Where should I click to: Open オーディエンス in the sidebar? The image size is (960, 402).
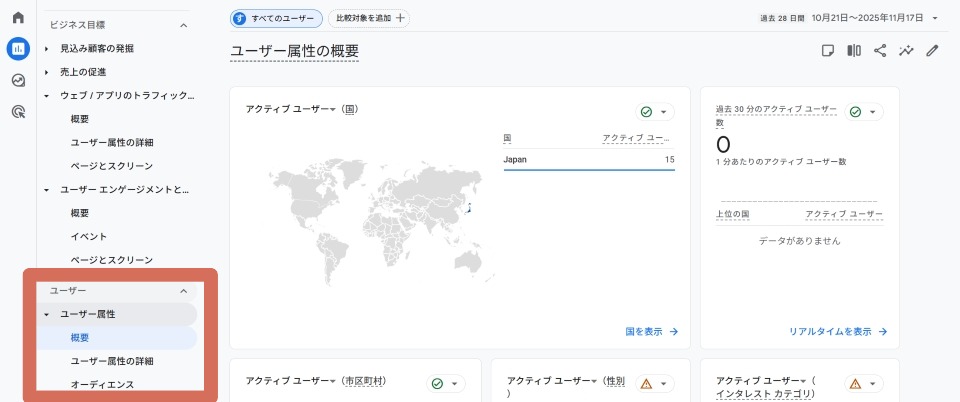102,384
